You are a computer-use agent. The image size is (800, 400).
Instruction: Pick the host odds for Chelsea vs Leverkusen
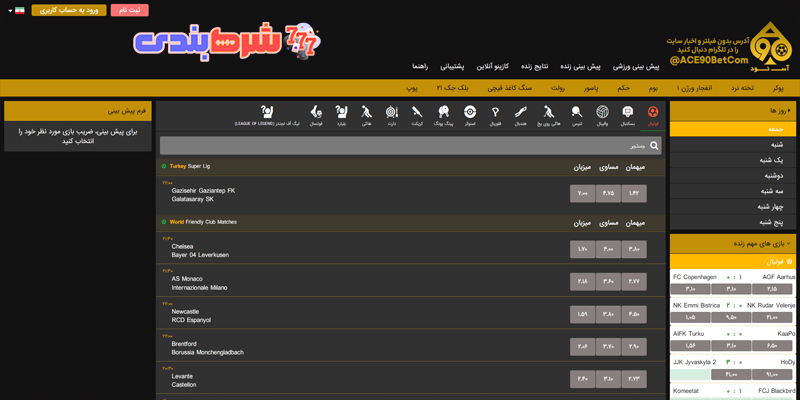pos(582,249)
